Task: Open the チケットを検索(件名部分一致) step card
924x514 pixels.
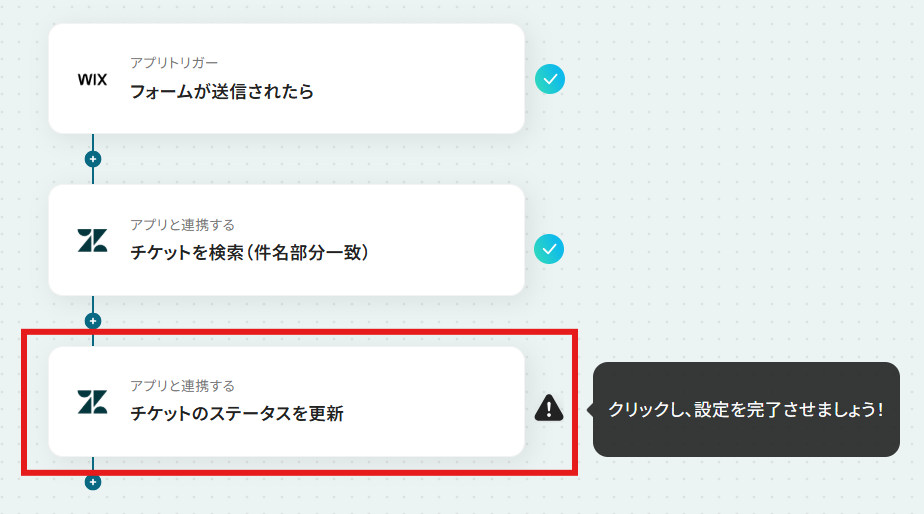Action: (x=286, y=240)
